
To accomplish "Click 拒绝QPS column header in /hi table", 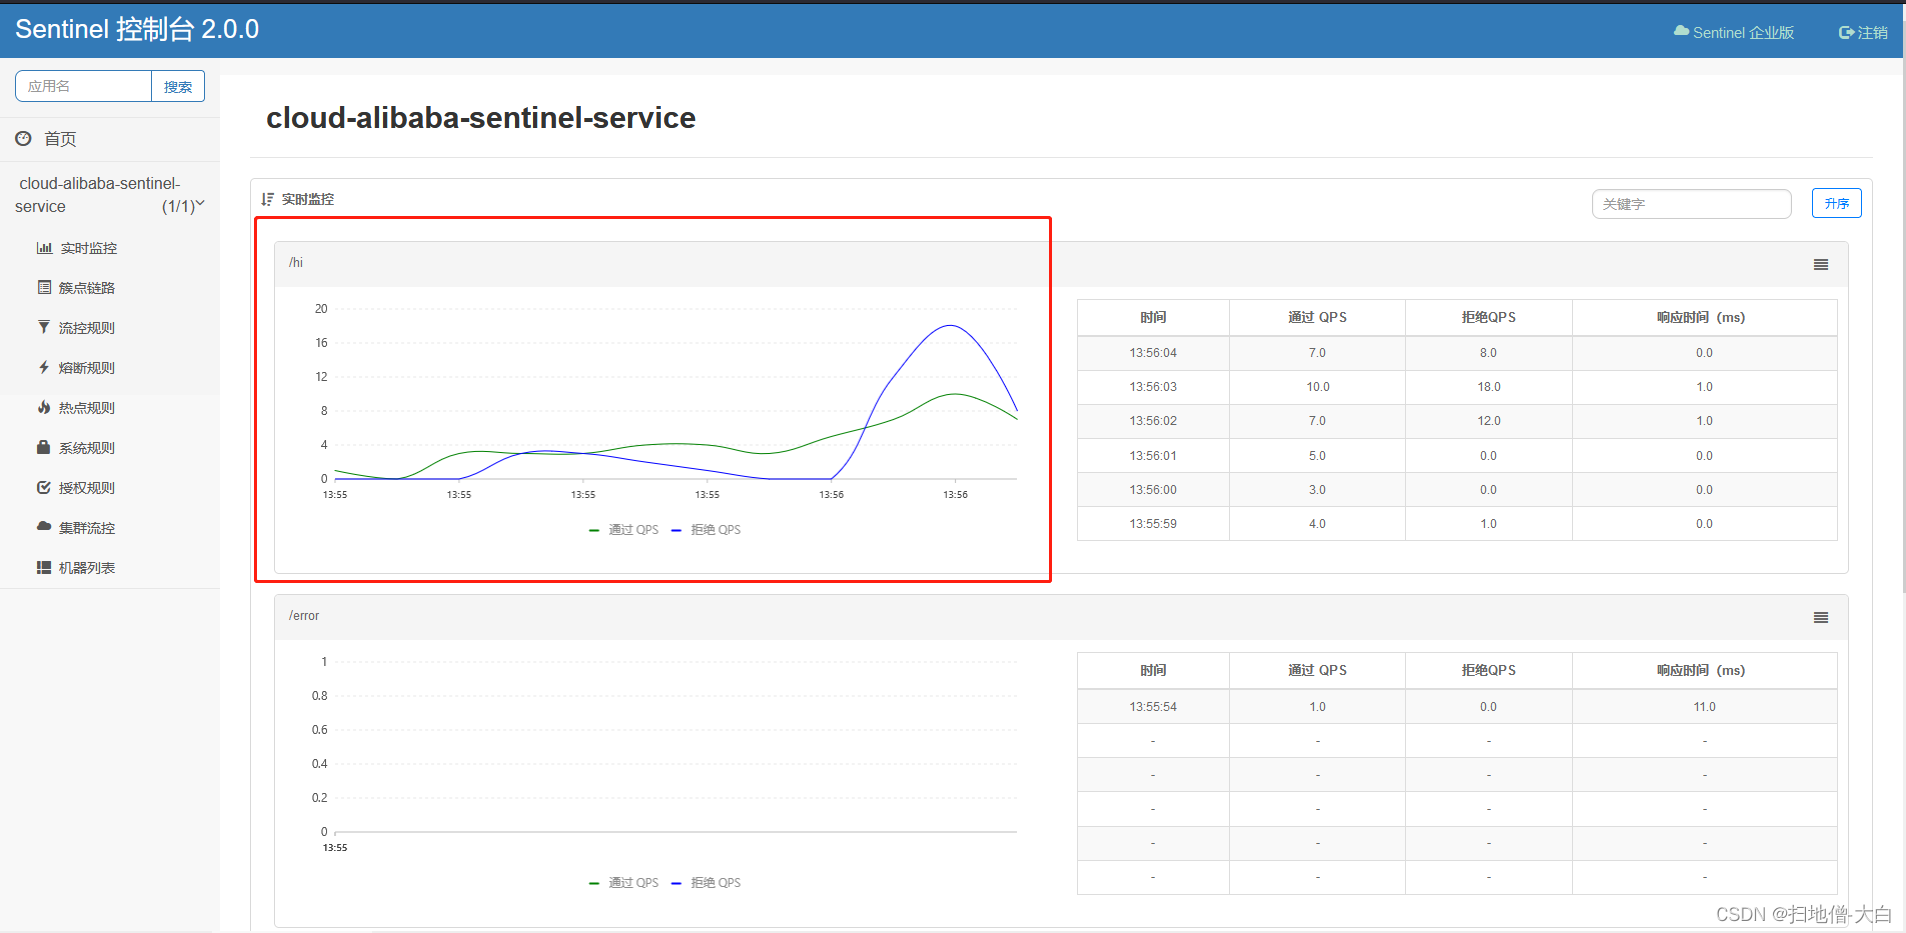I will pyautogui.click(x=1489, y=317).
